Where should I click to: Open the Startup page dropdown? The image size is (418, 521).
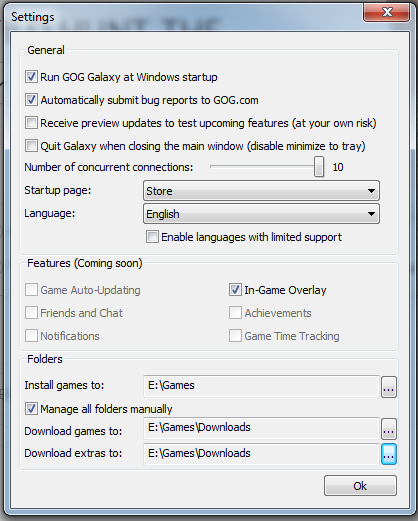(261, 191)
